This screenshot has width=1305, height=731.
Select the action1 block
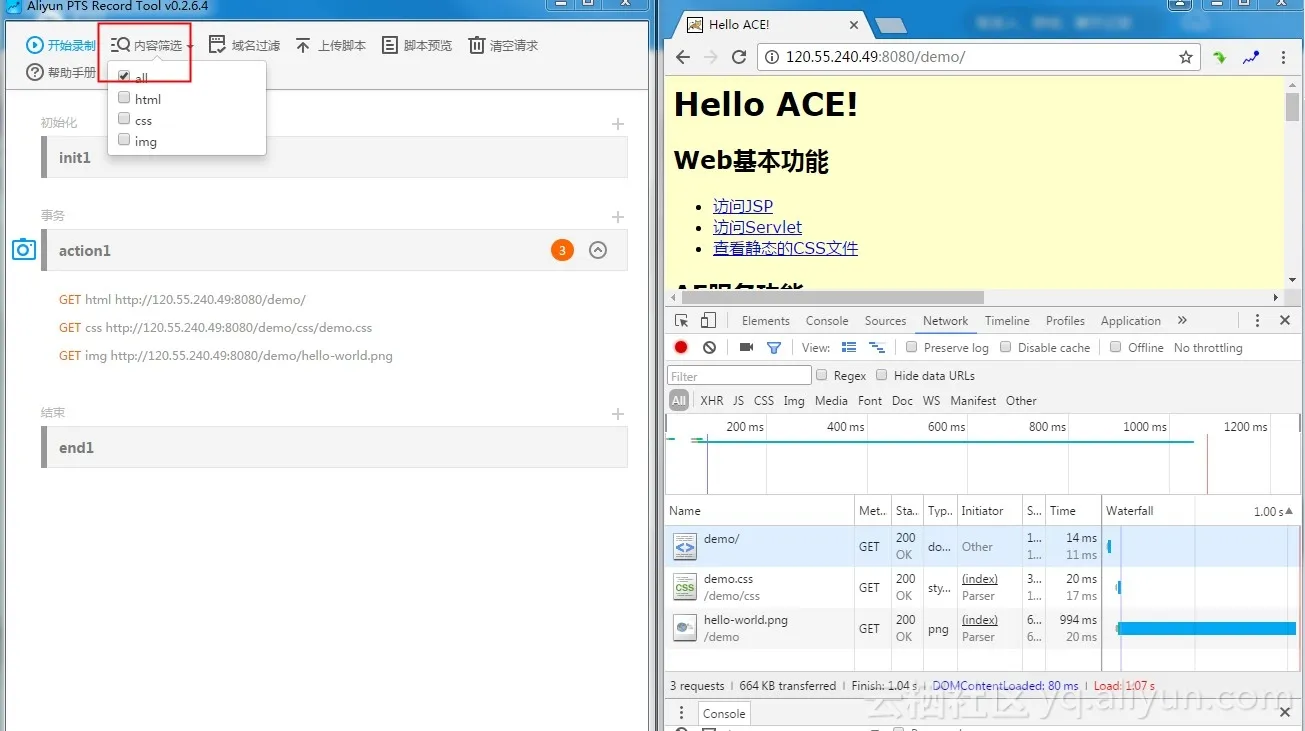[334, 250]
